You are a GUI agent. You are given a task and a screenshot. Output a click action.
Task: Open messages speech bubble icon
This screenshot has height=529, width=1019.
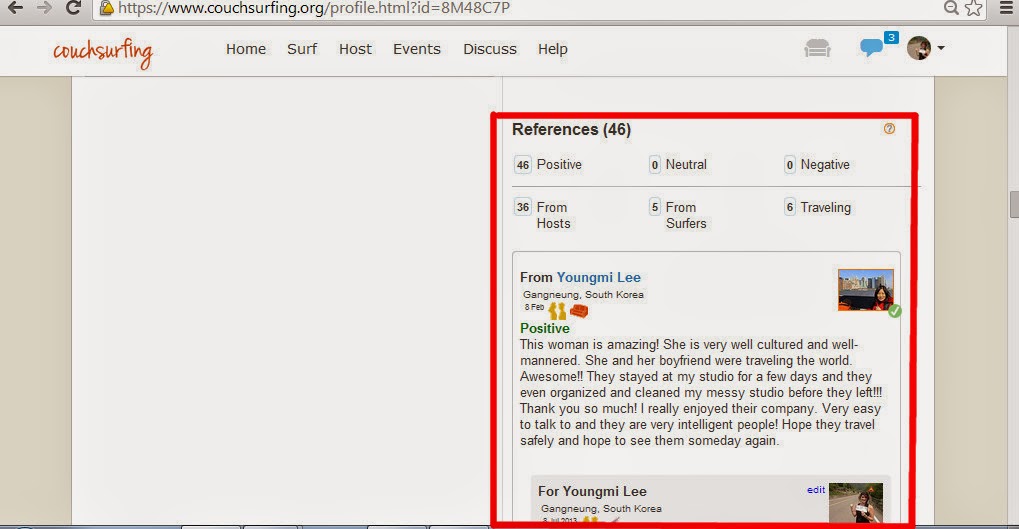point(871,47)
